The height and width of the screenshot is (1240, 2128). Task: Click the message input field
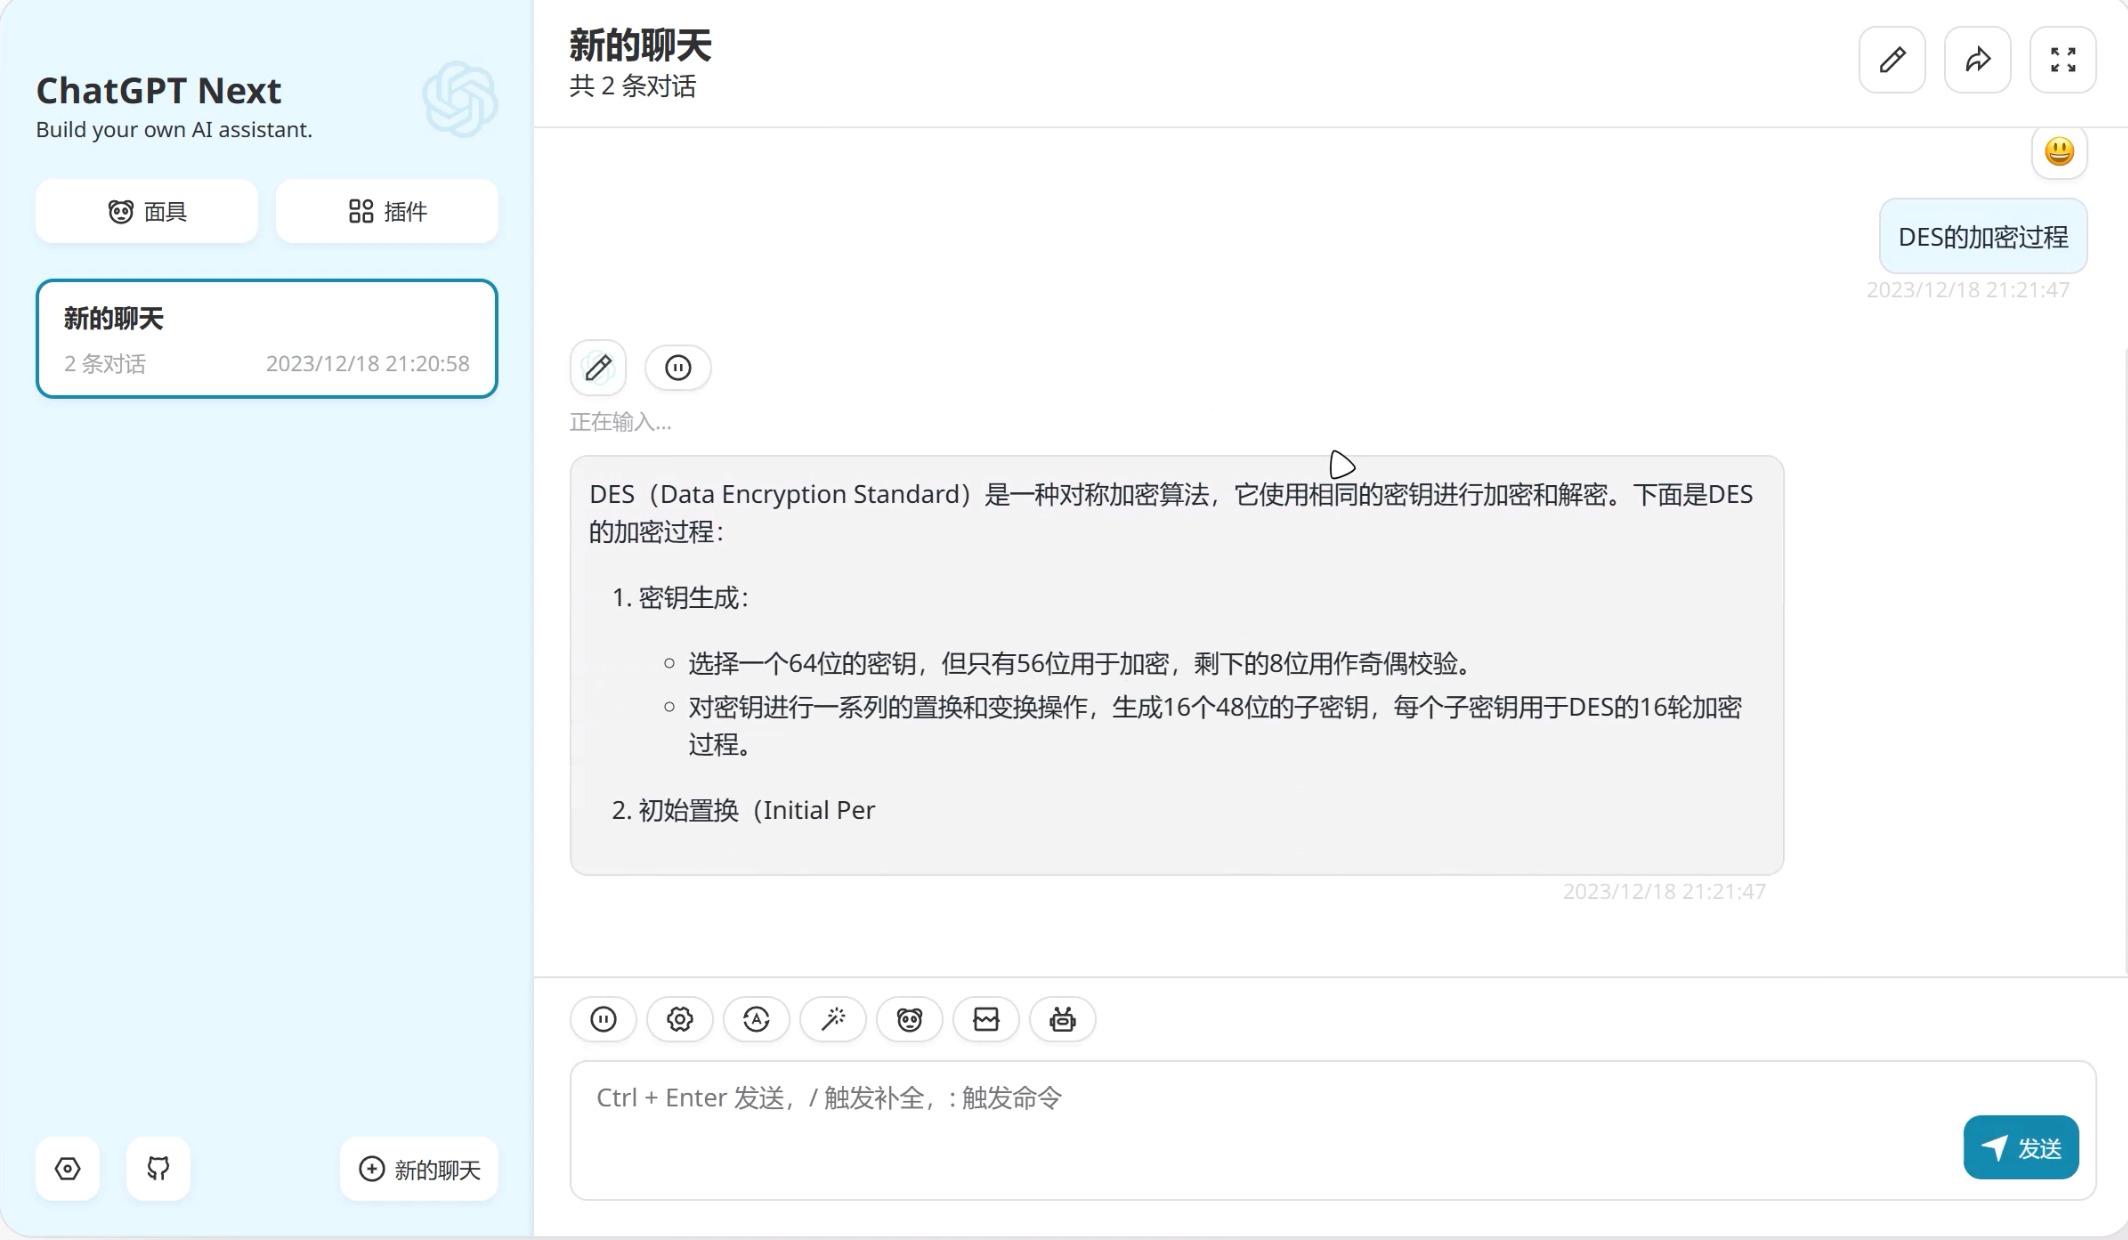tap(1333, 1130)
